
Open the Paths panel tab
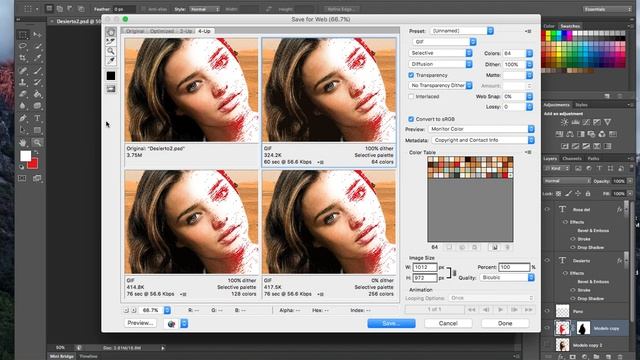pos(593,158)
